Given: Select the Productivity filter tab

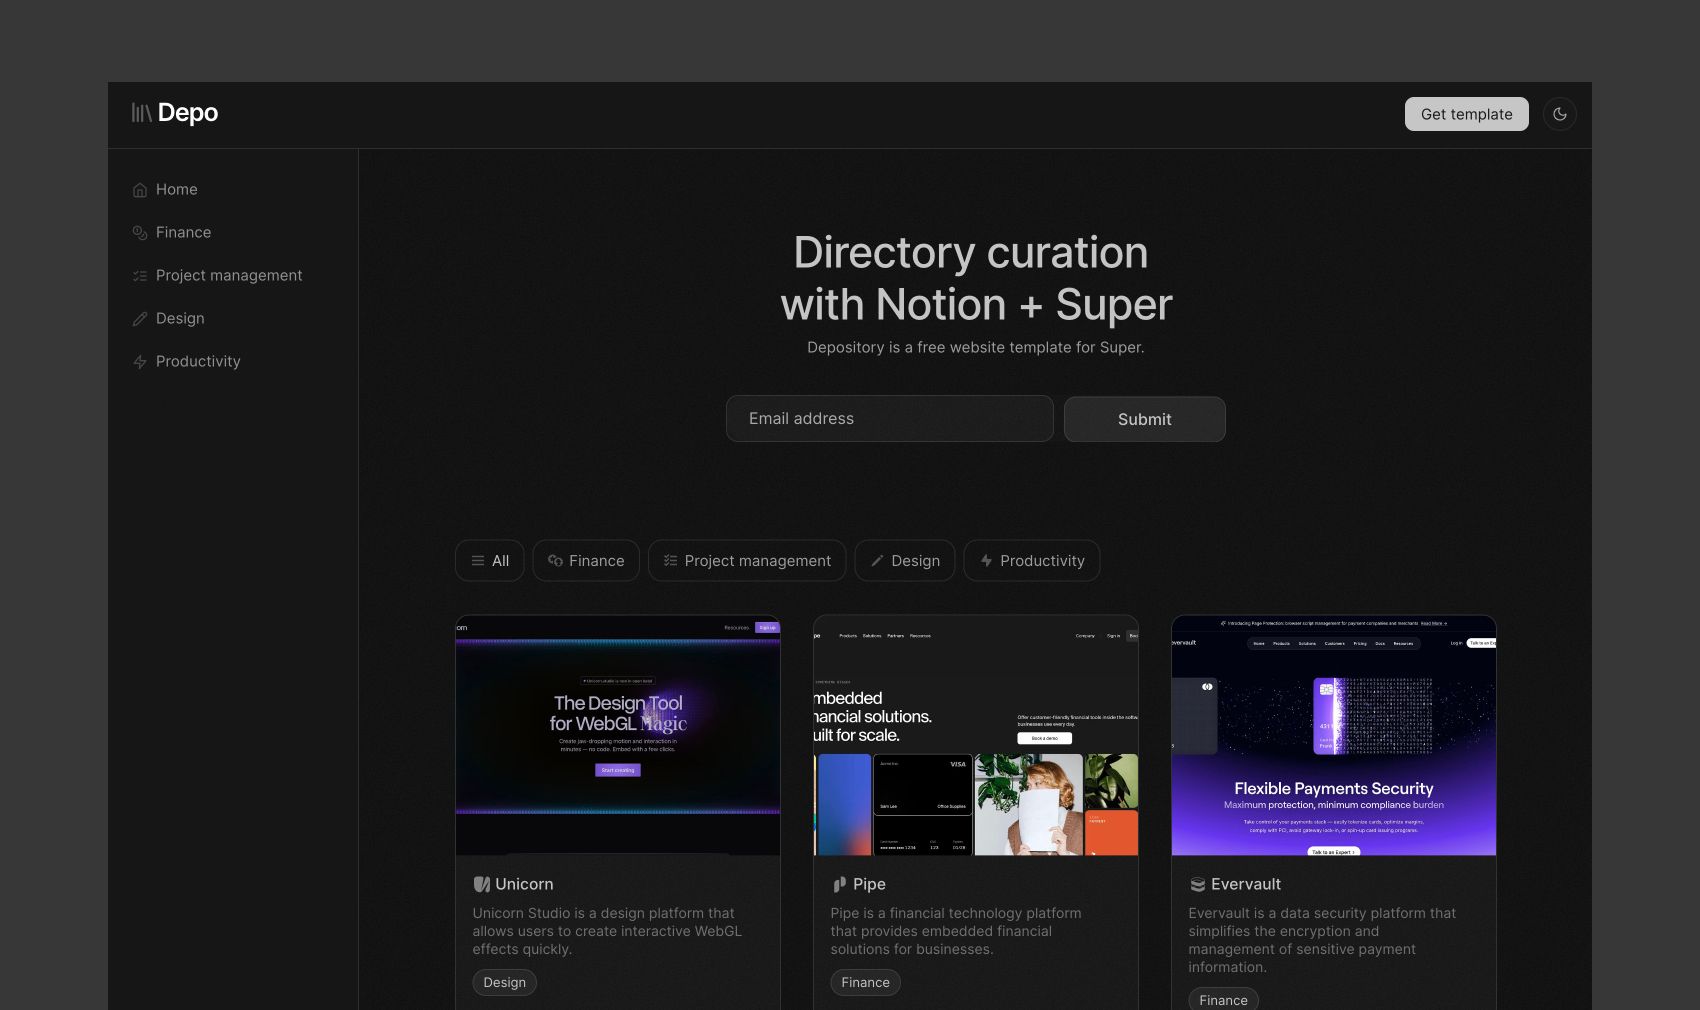Looking at the screenshot, I should [1032, 561].
